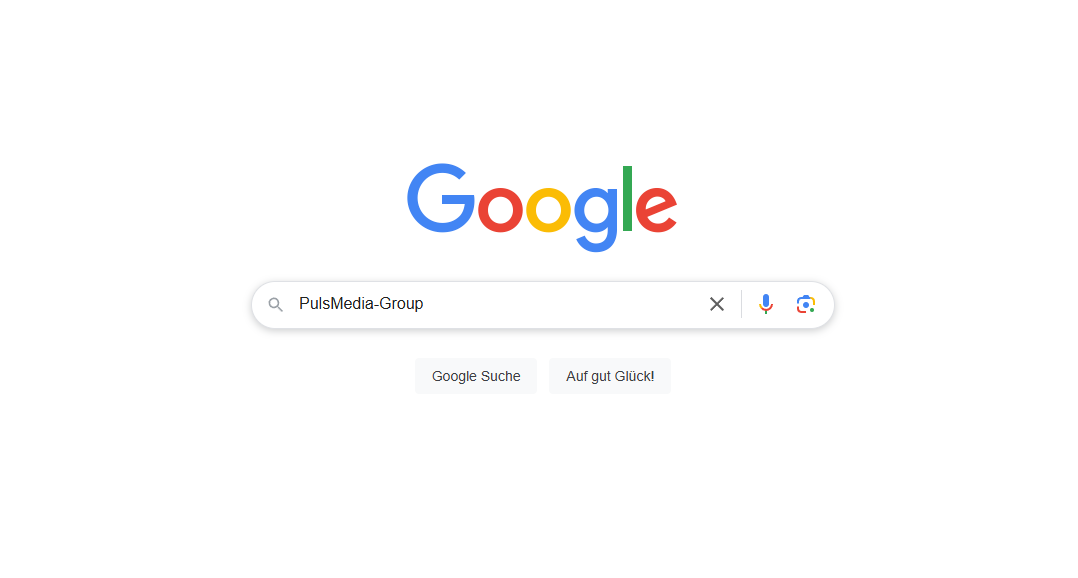This screenshot has height=578, width=1078.
Task: Open Google Lens image search camera icon
Action: (806, 304)
